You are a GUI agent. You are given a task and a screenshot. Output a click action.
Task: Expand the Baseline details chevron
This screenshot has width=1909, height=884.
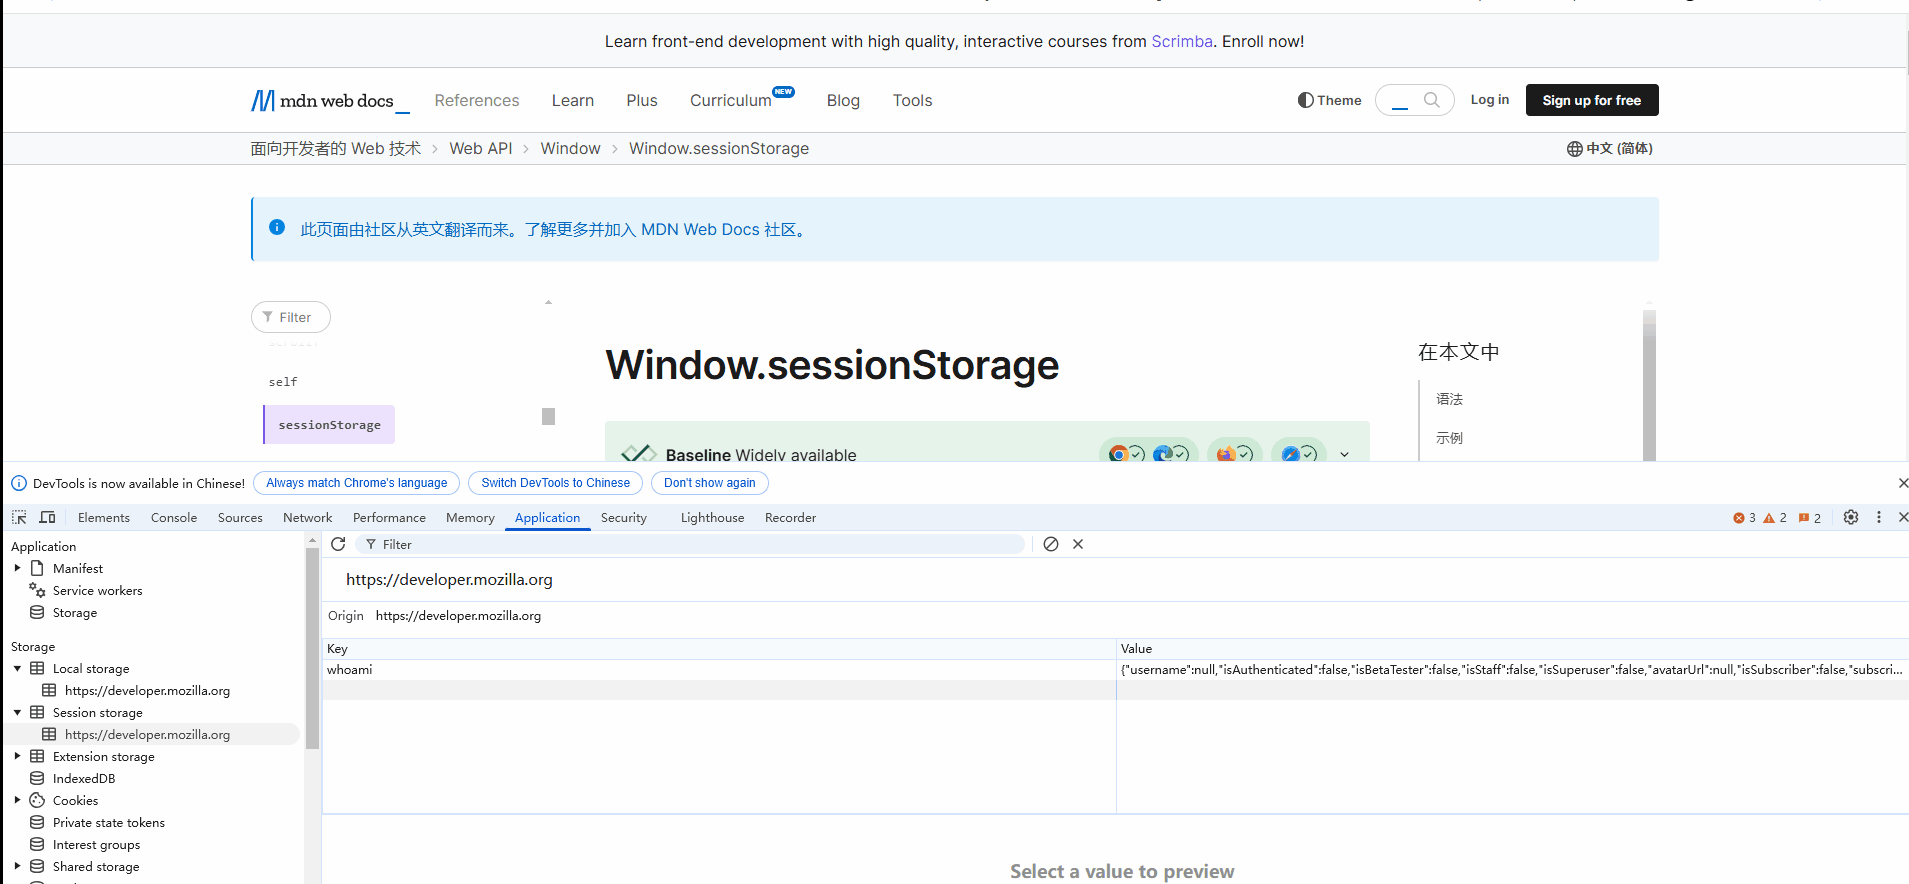tap(1344, 454)
